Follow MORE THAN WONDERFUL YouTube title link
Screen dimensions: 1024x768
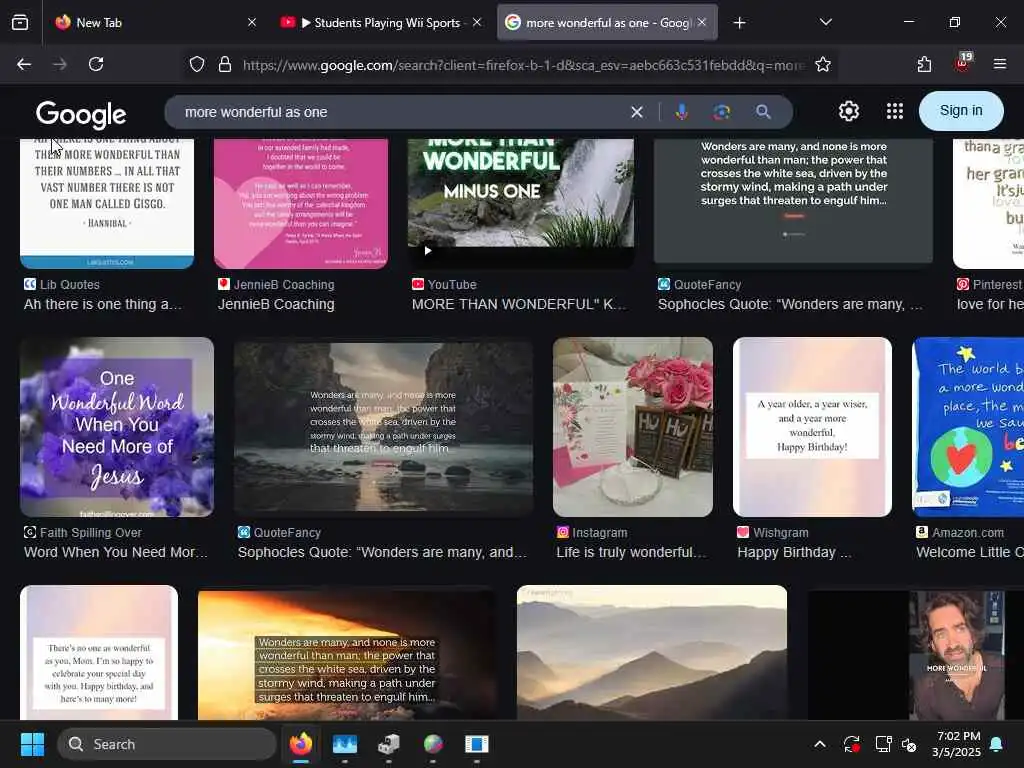pyautogui.click(x=519, y=304)
